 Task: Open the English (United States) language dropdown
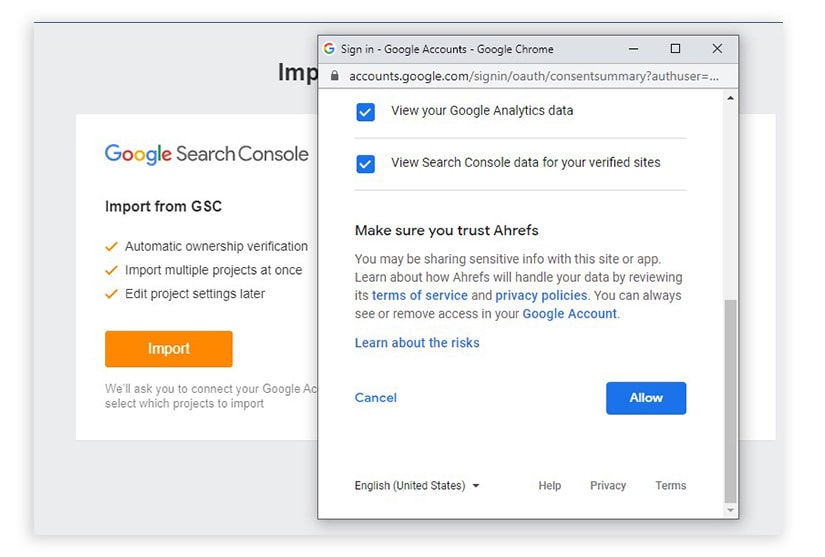pos(417,486)
